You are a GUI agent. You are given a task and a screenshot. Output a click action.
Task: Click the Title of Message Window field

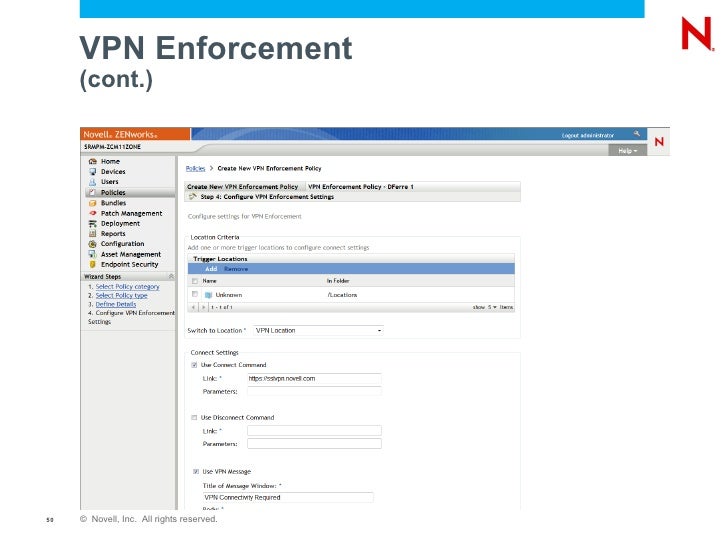[x=288, y=497]
